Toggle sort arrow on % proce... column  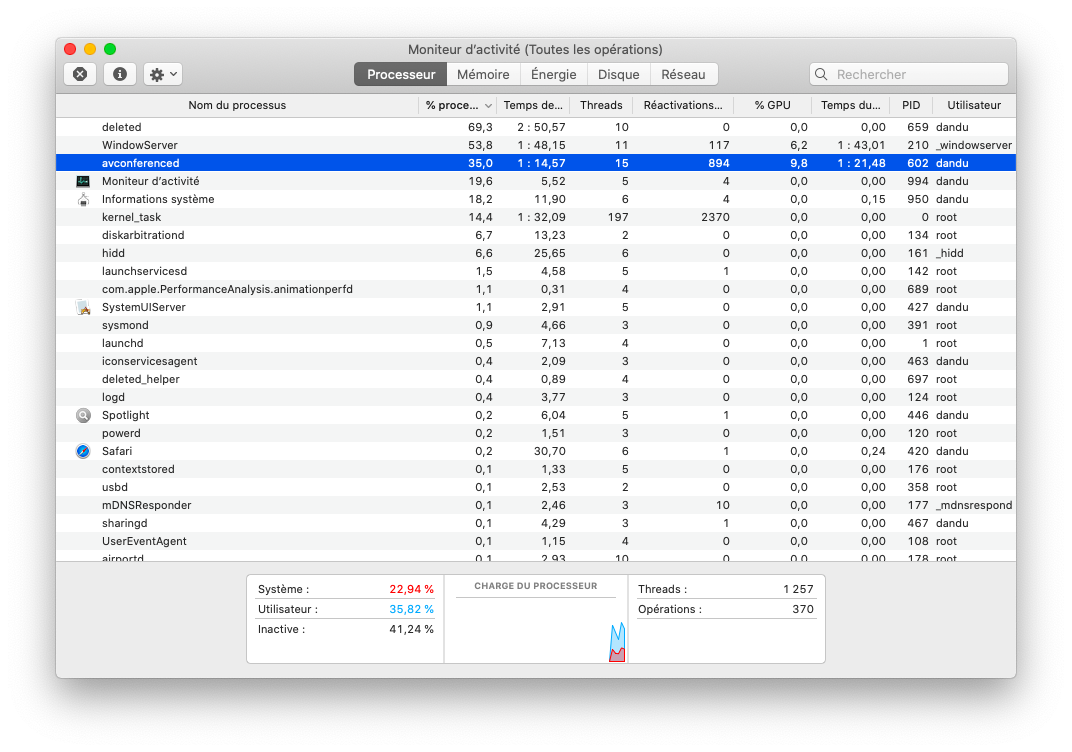coord(488,105)
